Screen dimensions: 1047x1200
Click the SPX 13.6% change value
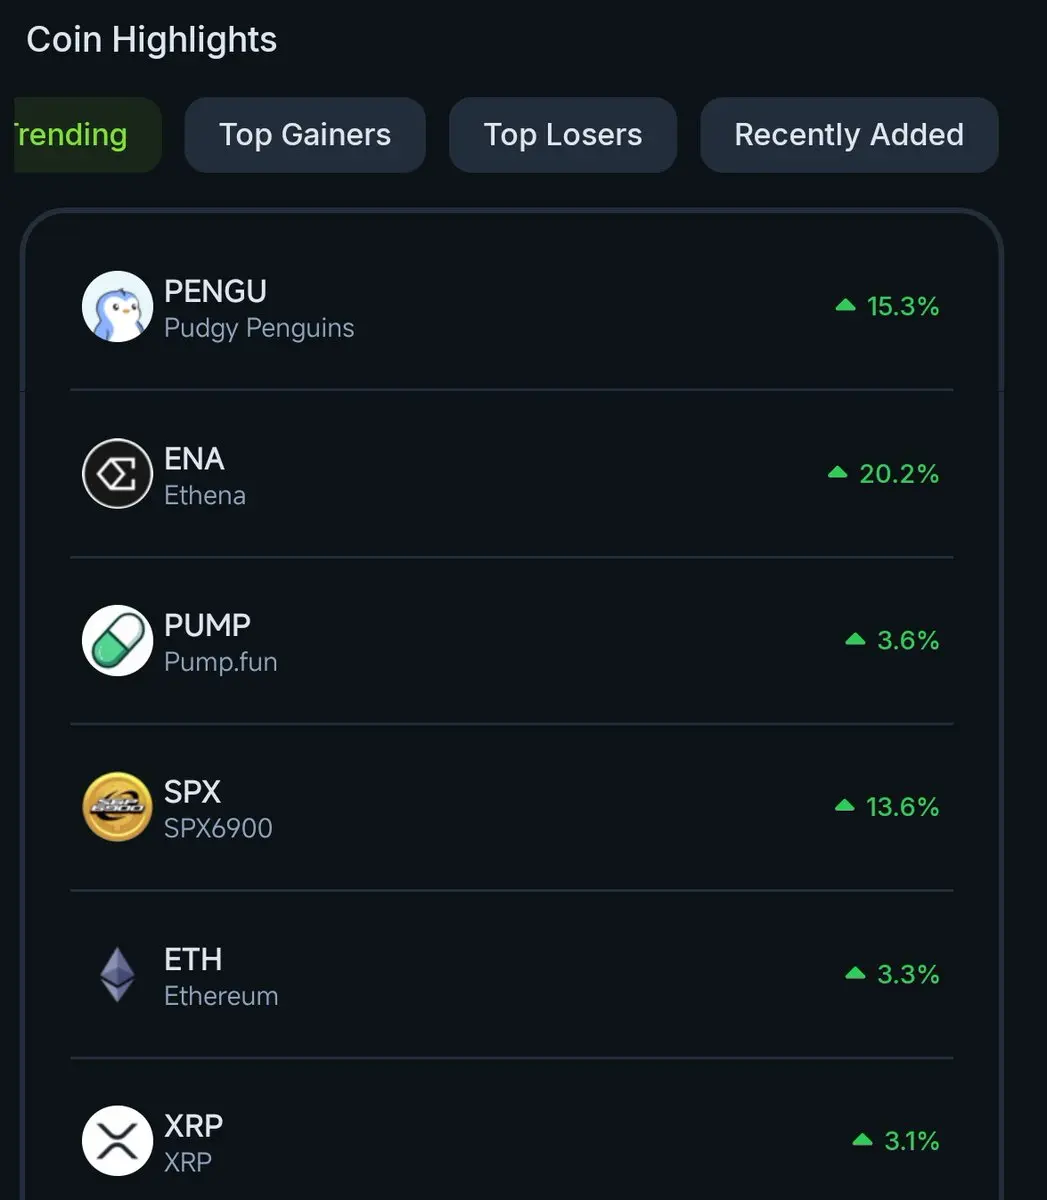[902, 807]
